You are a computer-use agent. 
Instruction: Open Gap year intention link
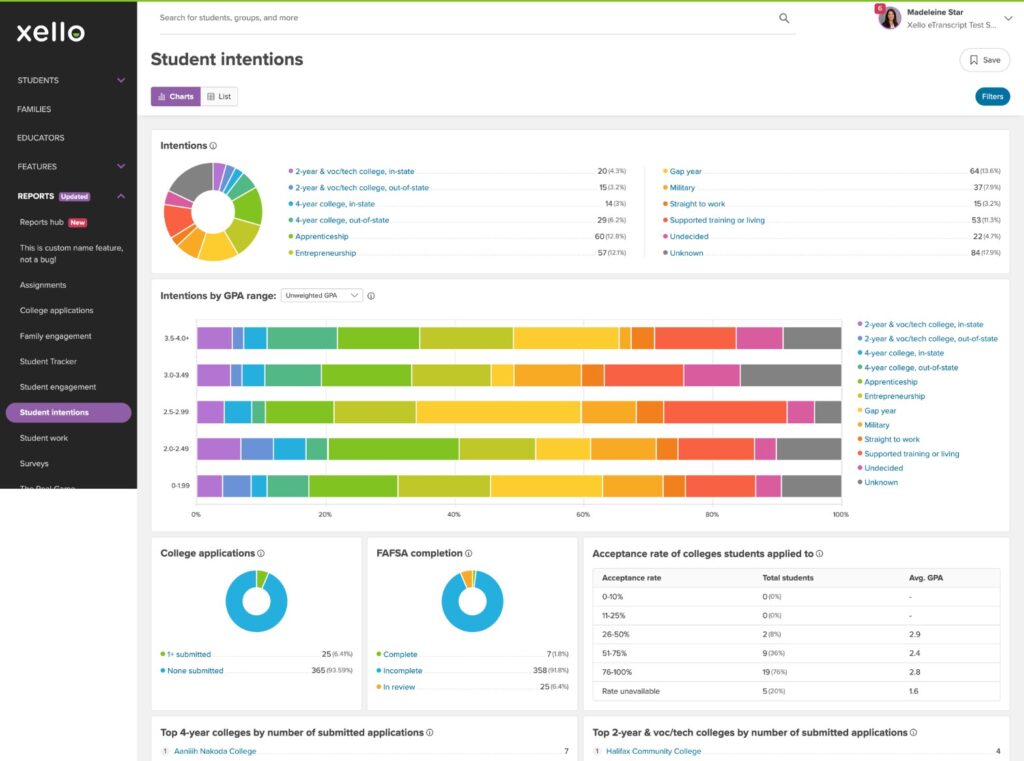(685, 171)
